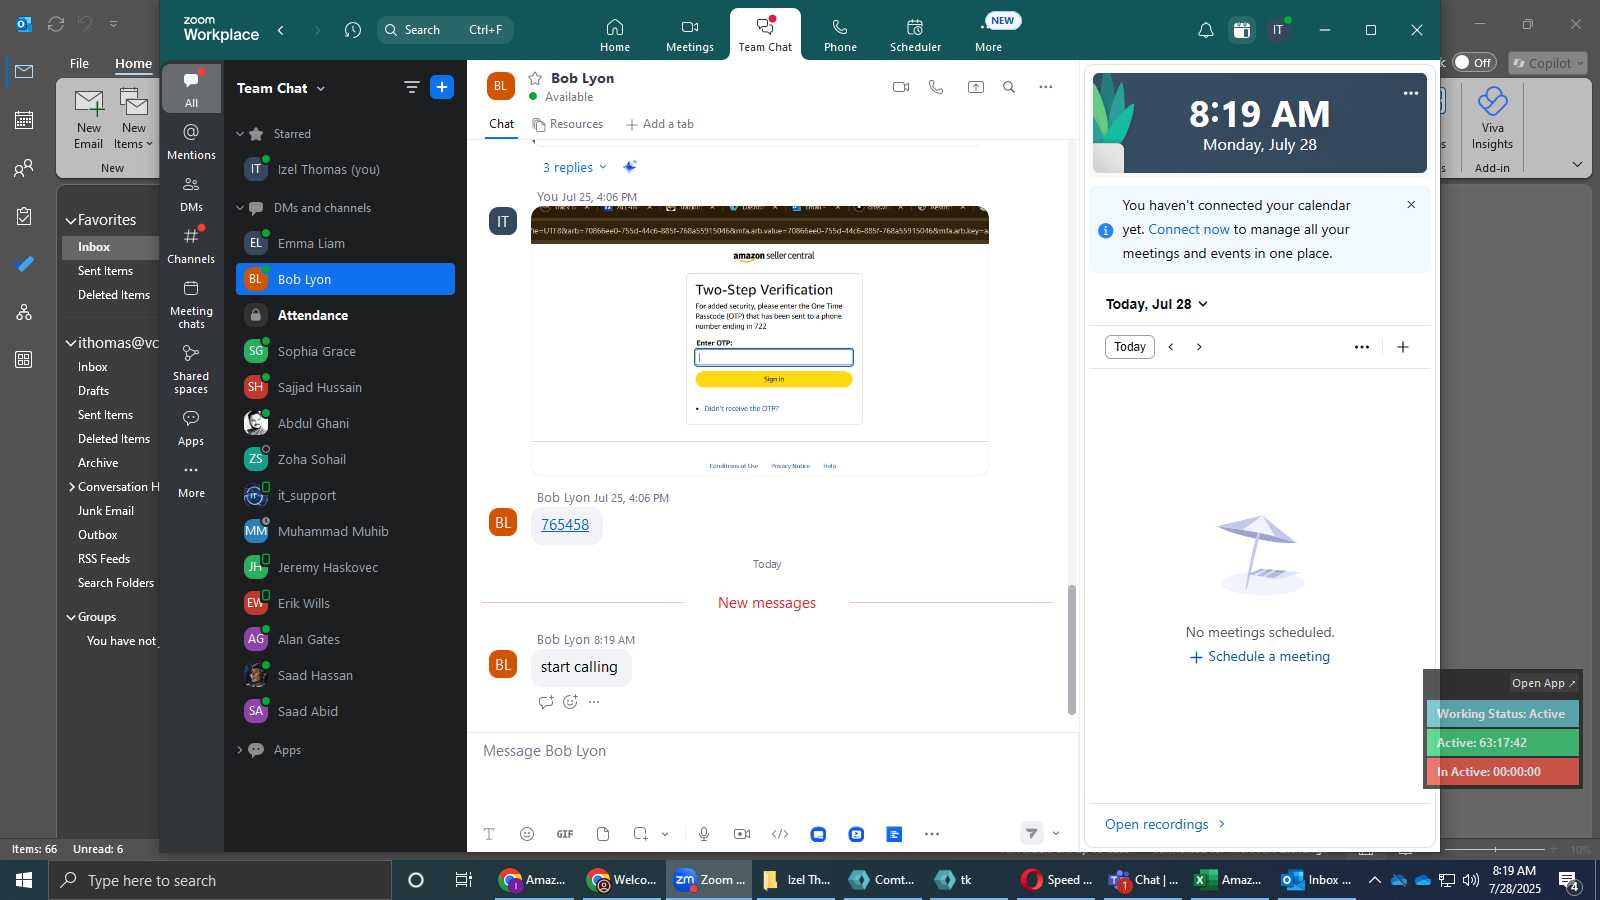Click Open App on the status widget
This screenshot has width=1600, height=900.
click(x=1543, y=683)
